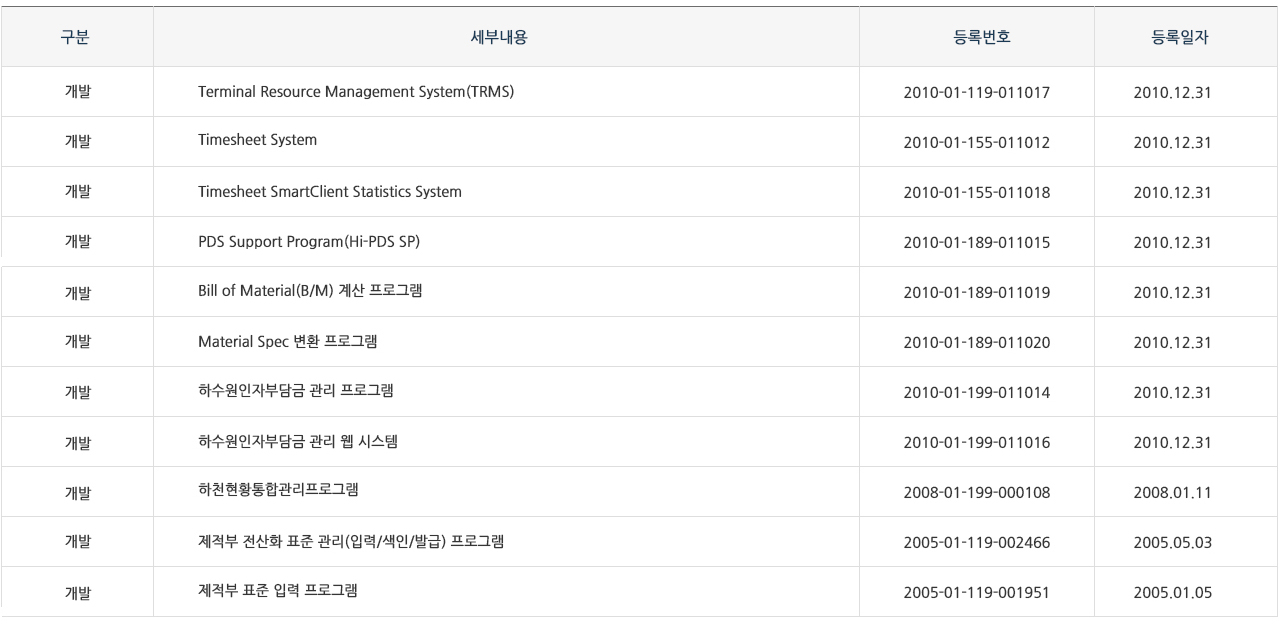Click the date 2008.01.11 cell
Image resolution: width=1280 pixels, height=626 pixels.
point(1172,492)
